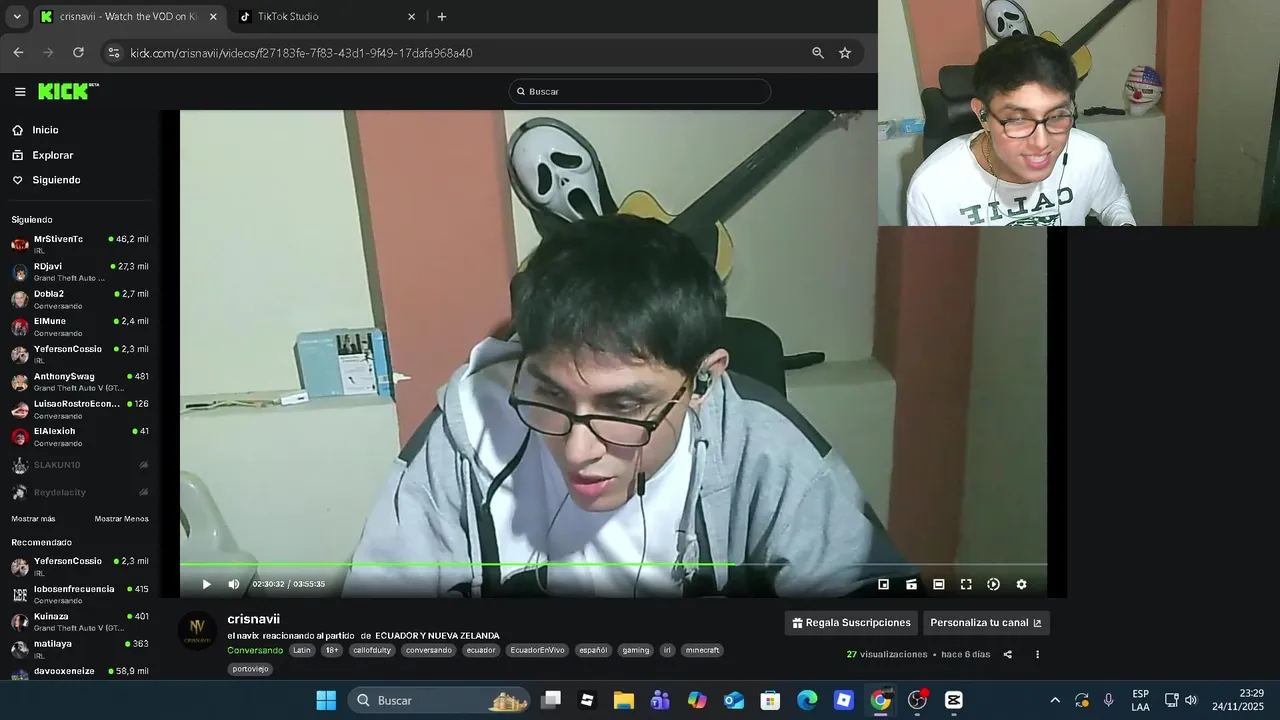Open CapCut from taskbar
The width and height of the screenshot is (1280, 720).
[954, 700]
